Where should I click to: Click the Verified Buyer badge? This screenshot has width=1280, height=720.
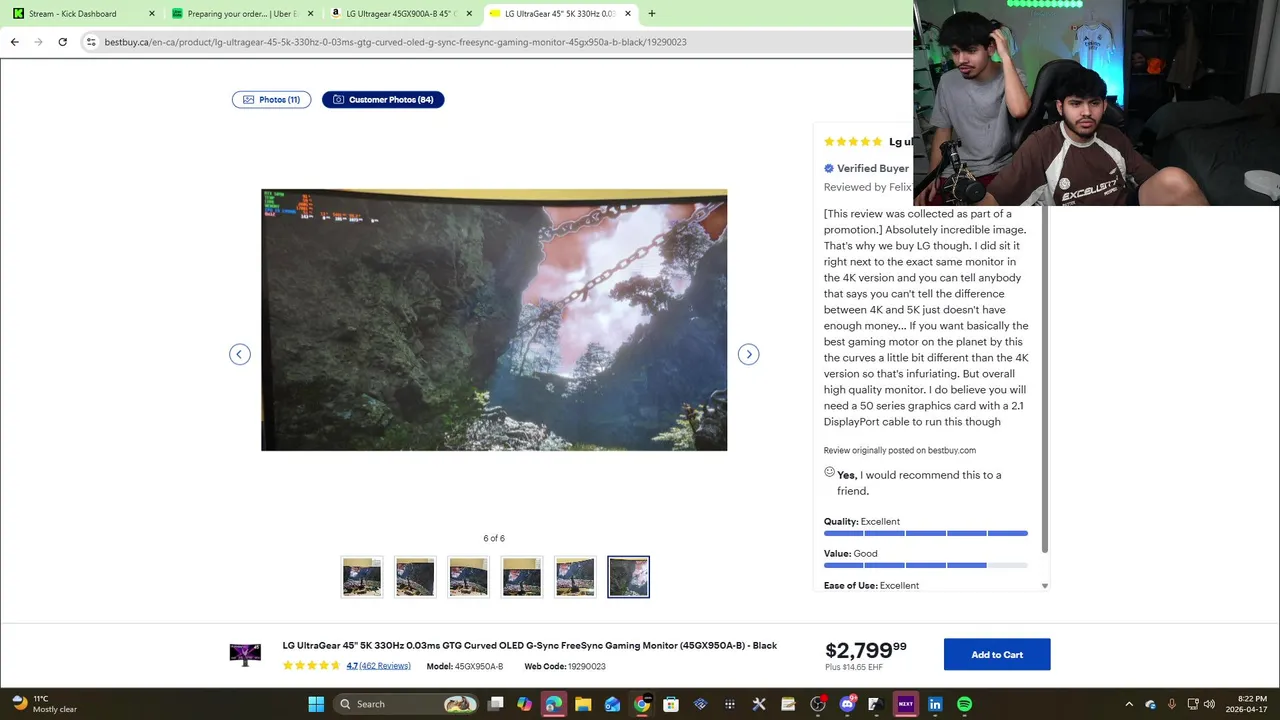[866, 168]
